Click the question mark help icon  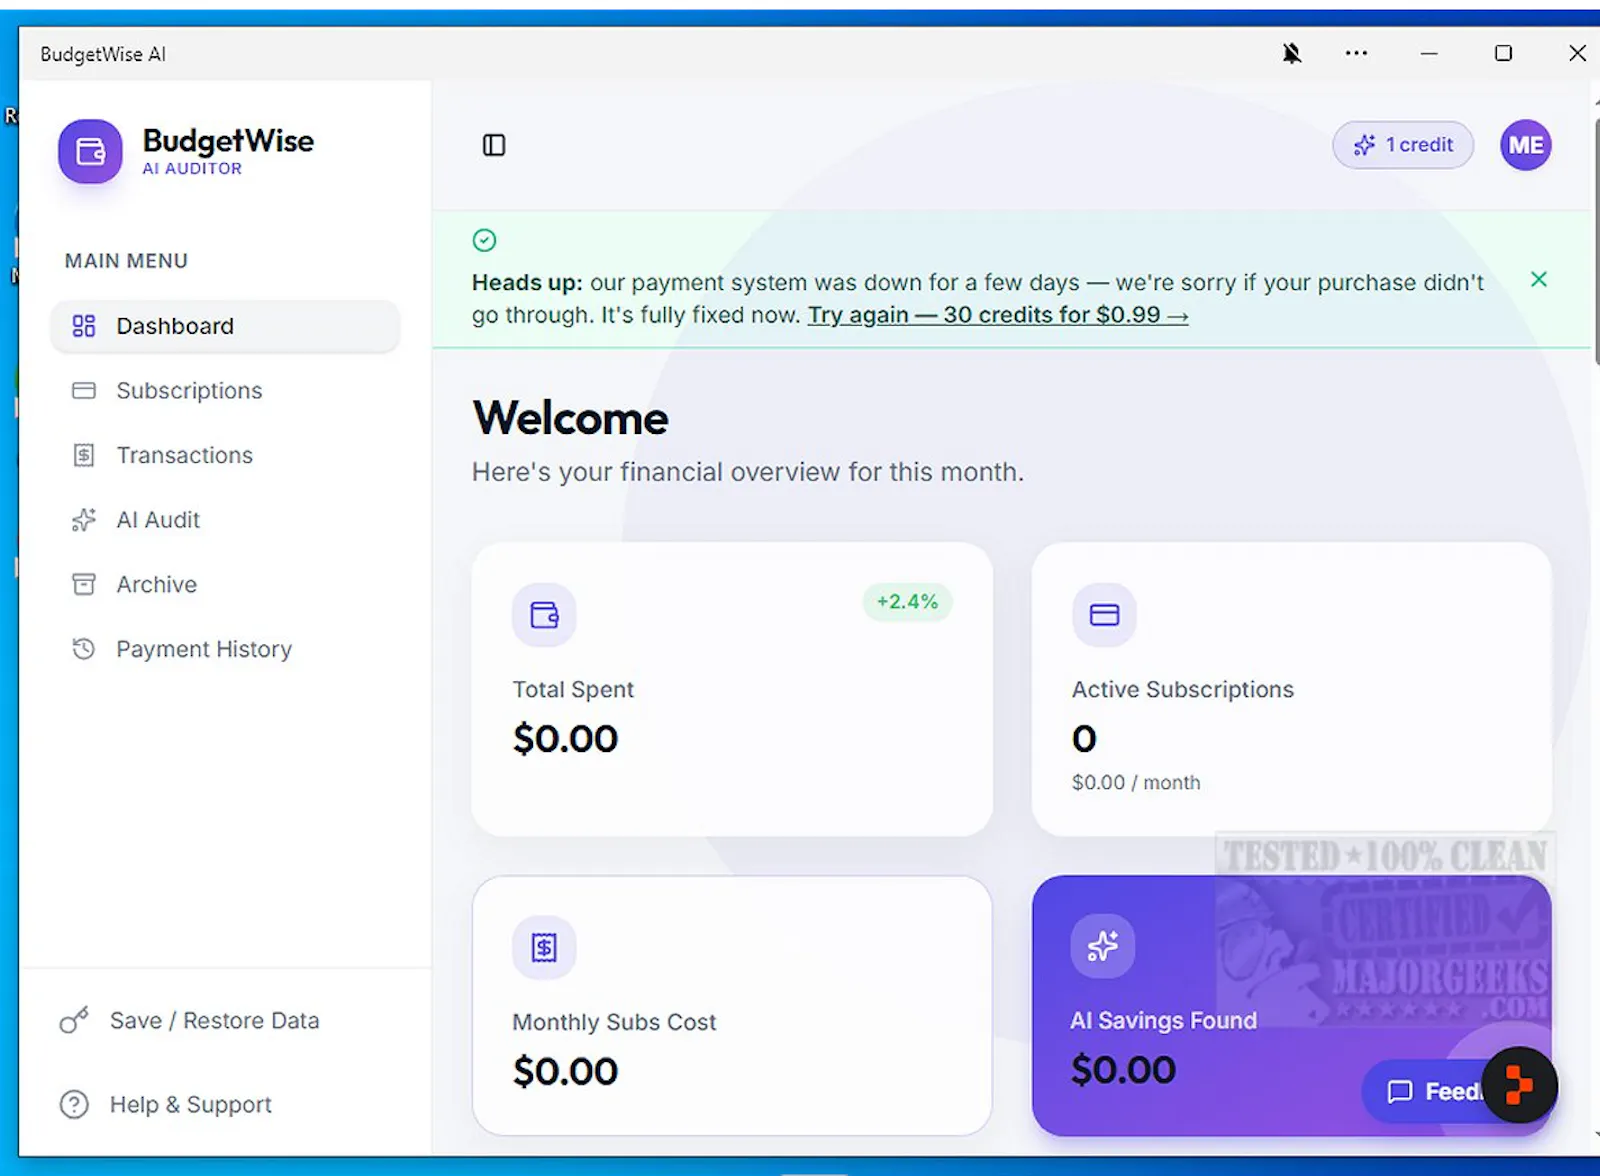pos(74,1105)
